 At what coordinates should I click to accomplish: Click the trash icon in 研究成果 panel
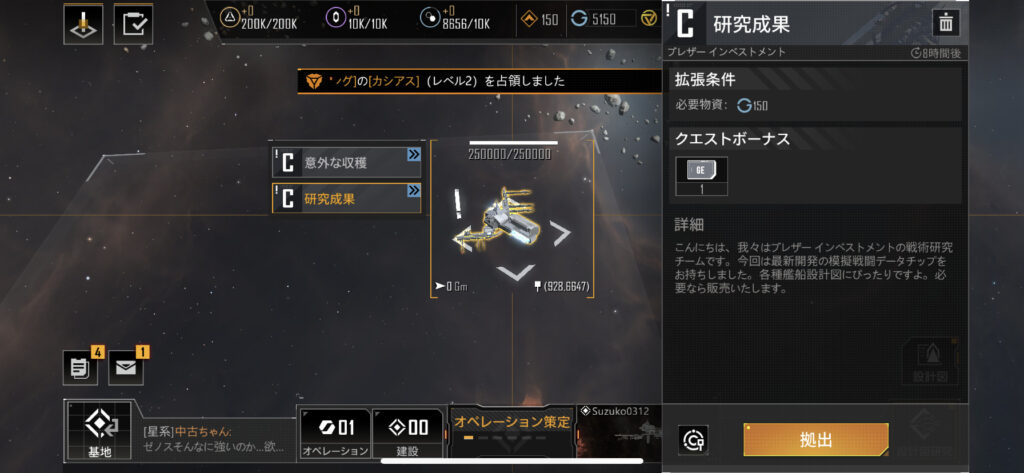click(x=945, y=24)
